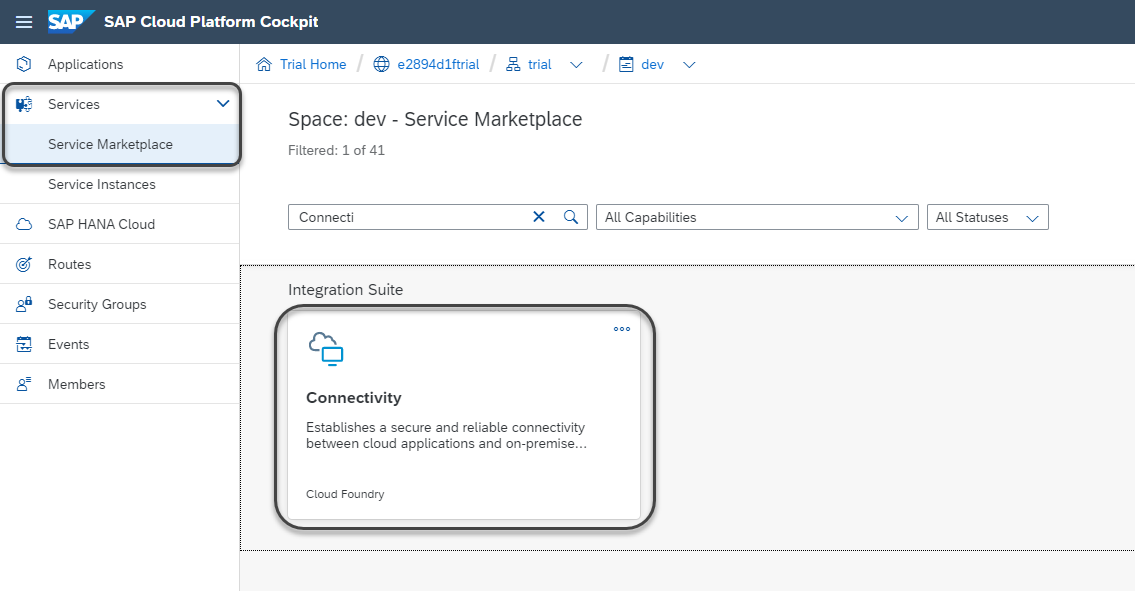Open the Members page
The image size is (1135, 591).
(119, 385)
